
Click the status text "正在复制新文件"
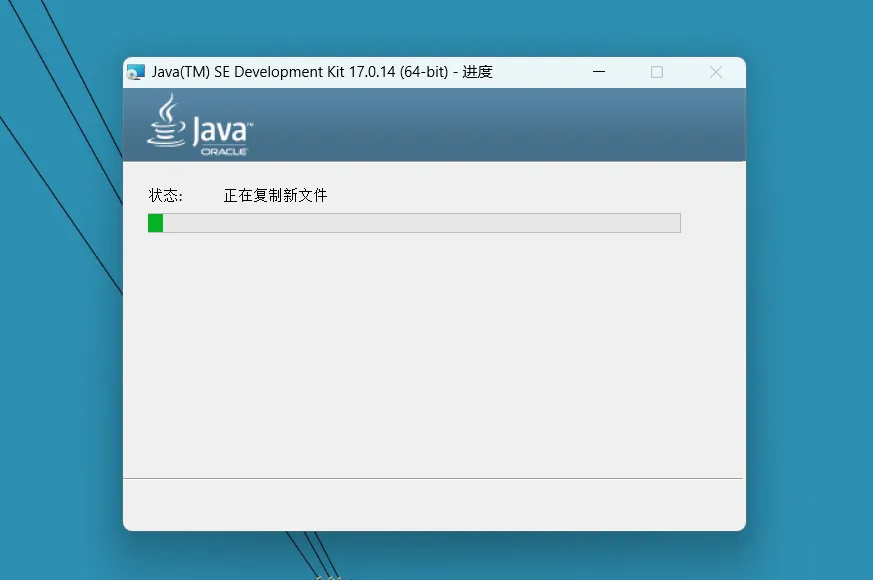click(276, 195)
